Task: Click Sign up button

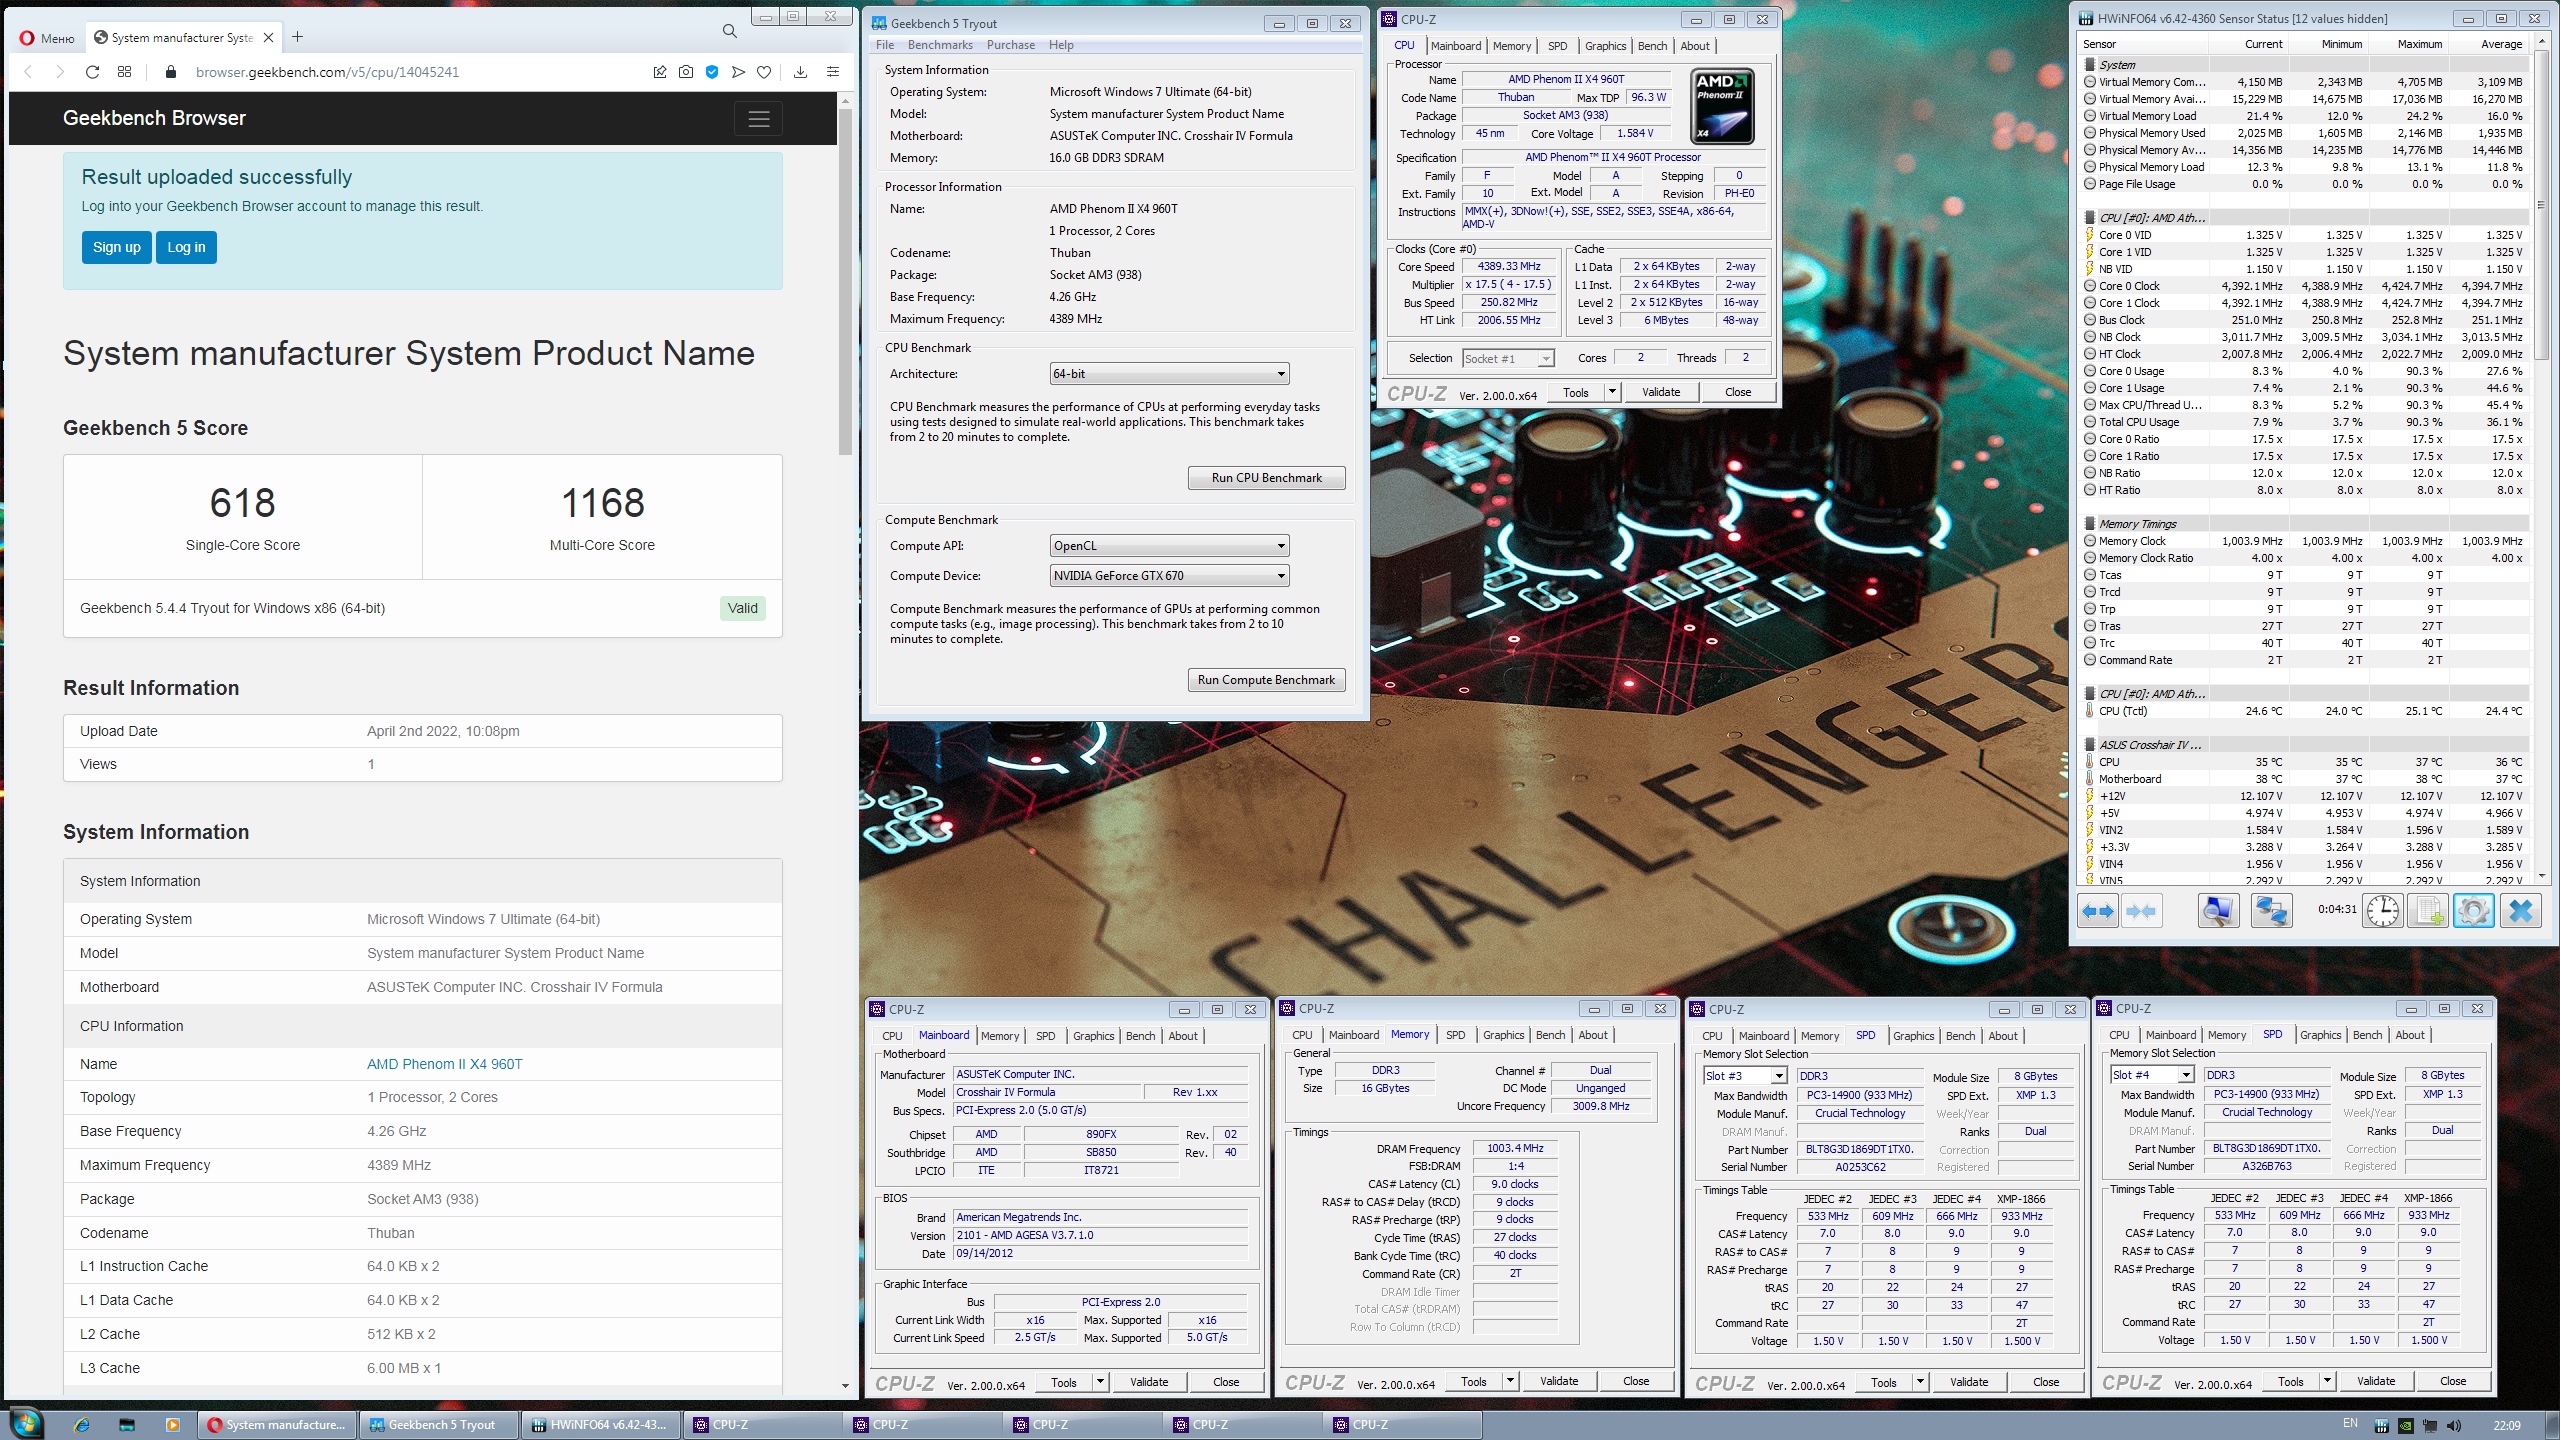Action: (x=117, y=247)
